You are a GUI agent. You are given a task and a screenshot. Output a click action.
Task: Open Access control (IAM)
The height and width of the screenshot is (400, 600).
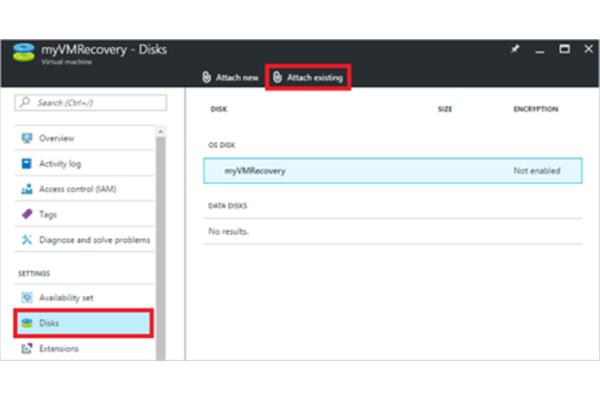(x=85, y=189)
